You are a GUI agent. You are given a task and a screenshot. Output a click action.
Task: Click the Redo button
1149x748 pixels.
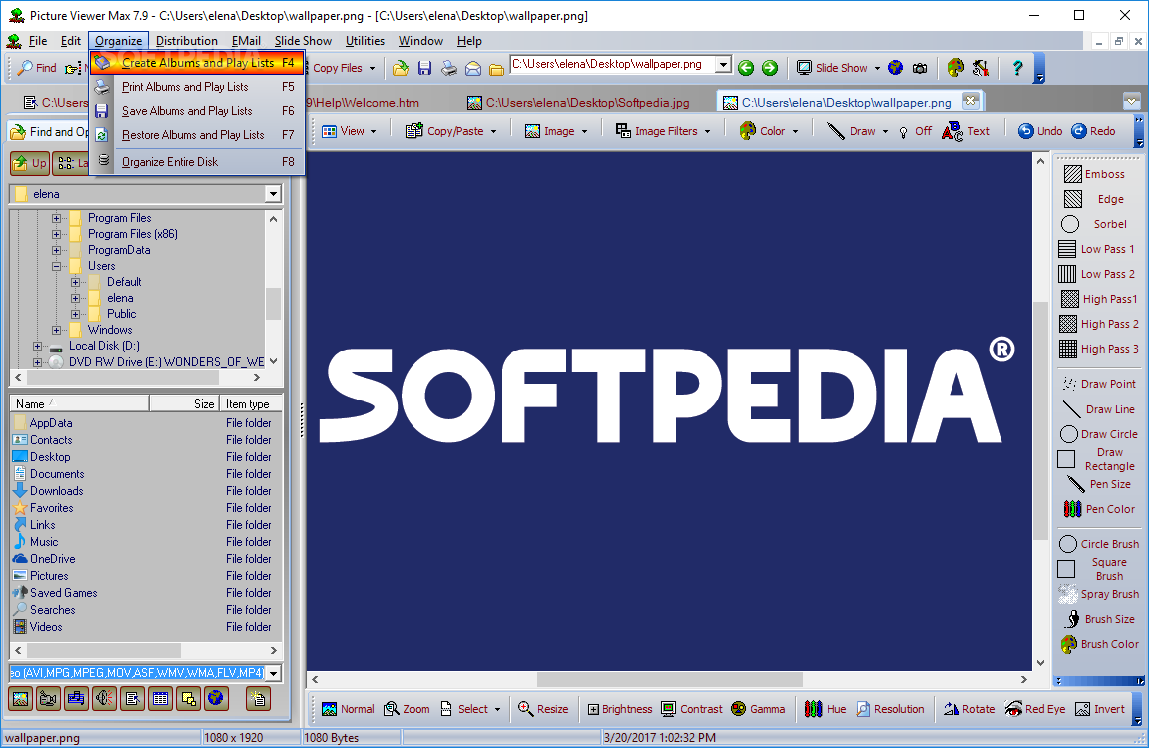(1093, 131)
